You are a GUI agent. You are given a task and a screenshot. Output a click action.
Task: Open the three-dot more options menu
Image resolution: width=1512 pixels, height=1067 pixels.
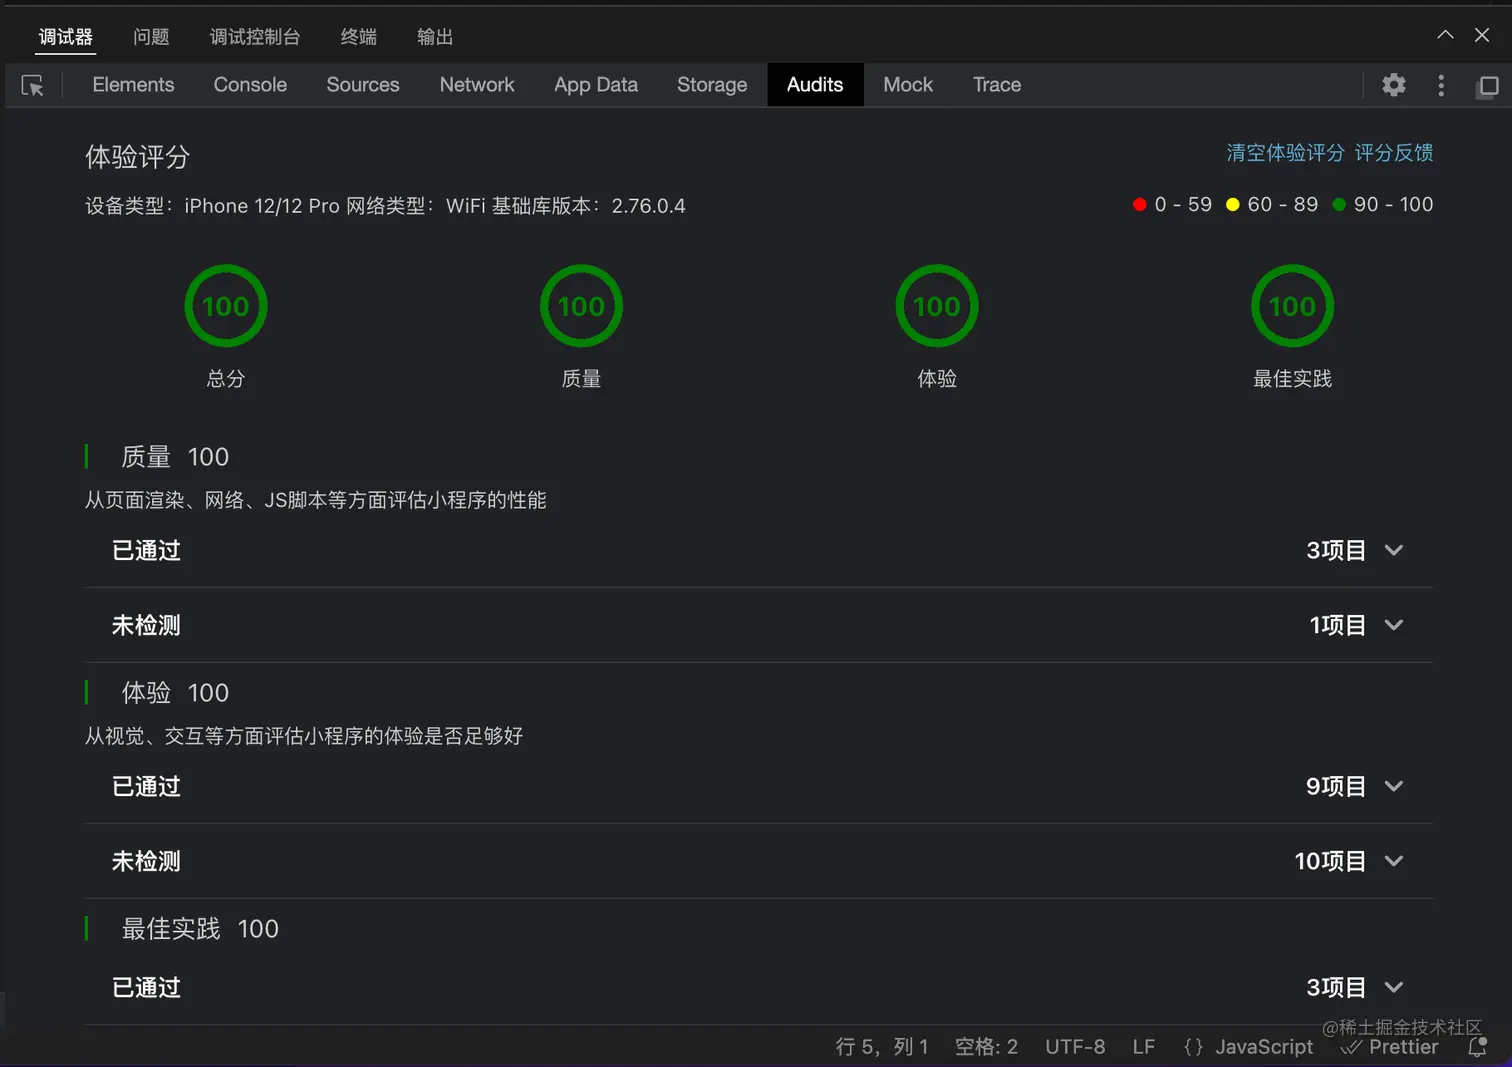pyautogui.click(x=1441, y=85)
